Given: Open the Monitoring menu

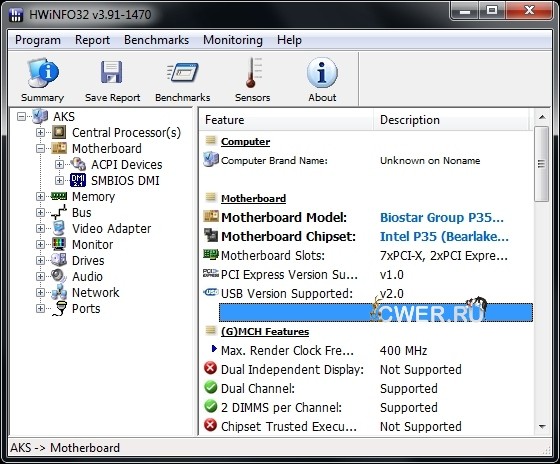Looking at the screenshot, I should (x=233, y=40).
